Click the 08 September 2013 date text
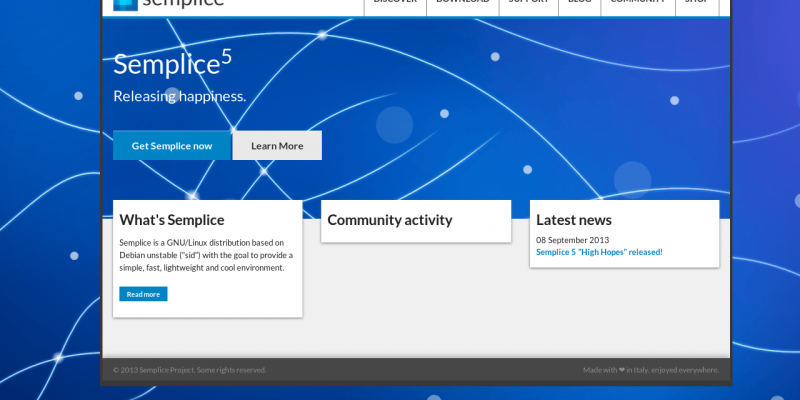 (x=572, y=240)
